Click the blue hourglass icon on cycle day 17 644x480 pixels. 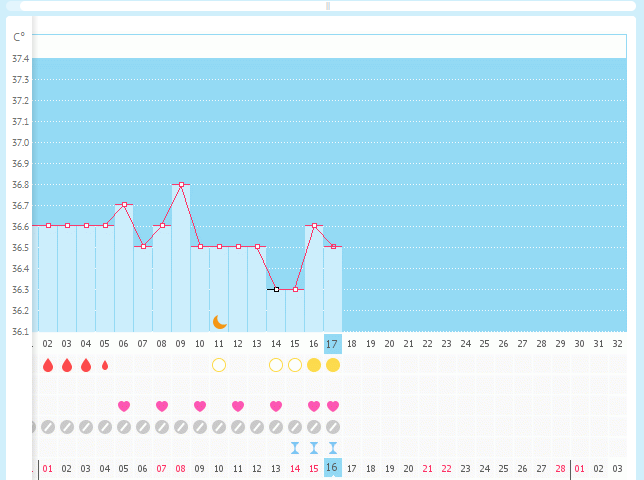(x=333, y=447)
